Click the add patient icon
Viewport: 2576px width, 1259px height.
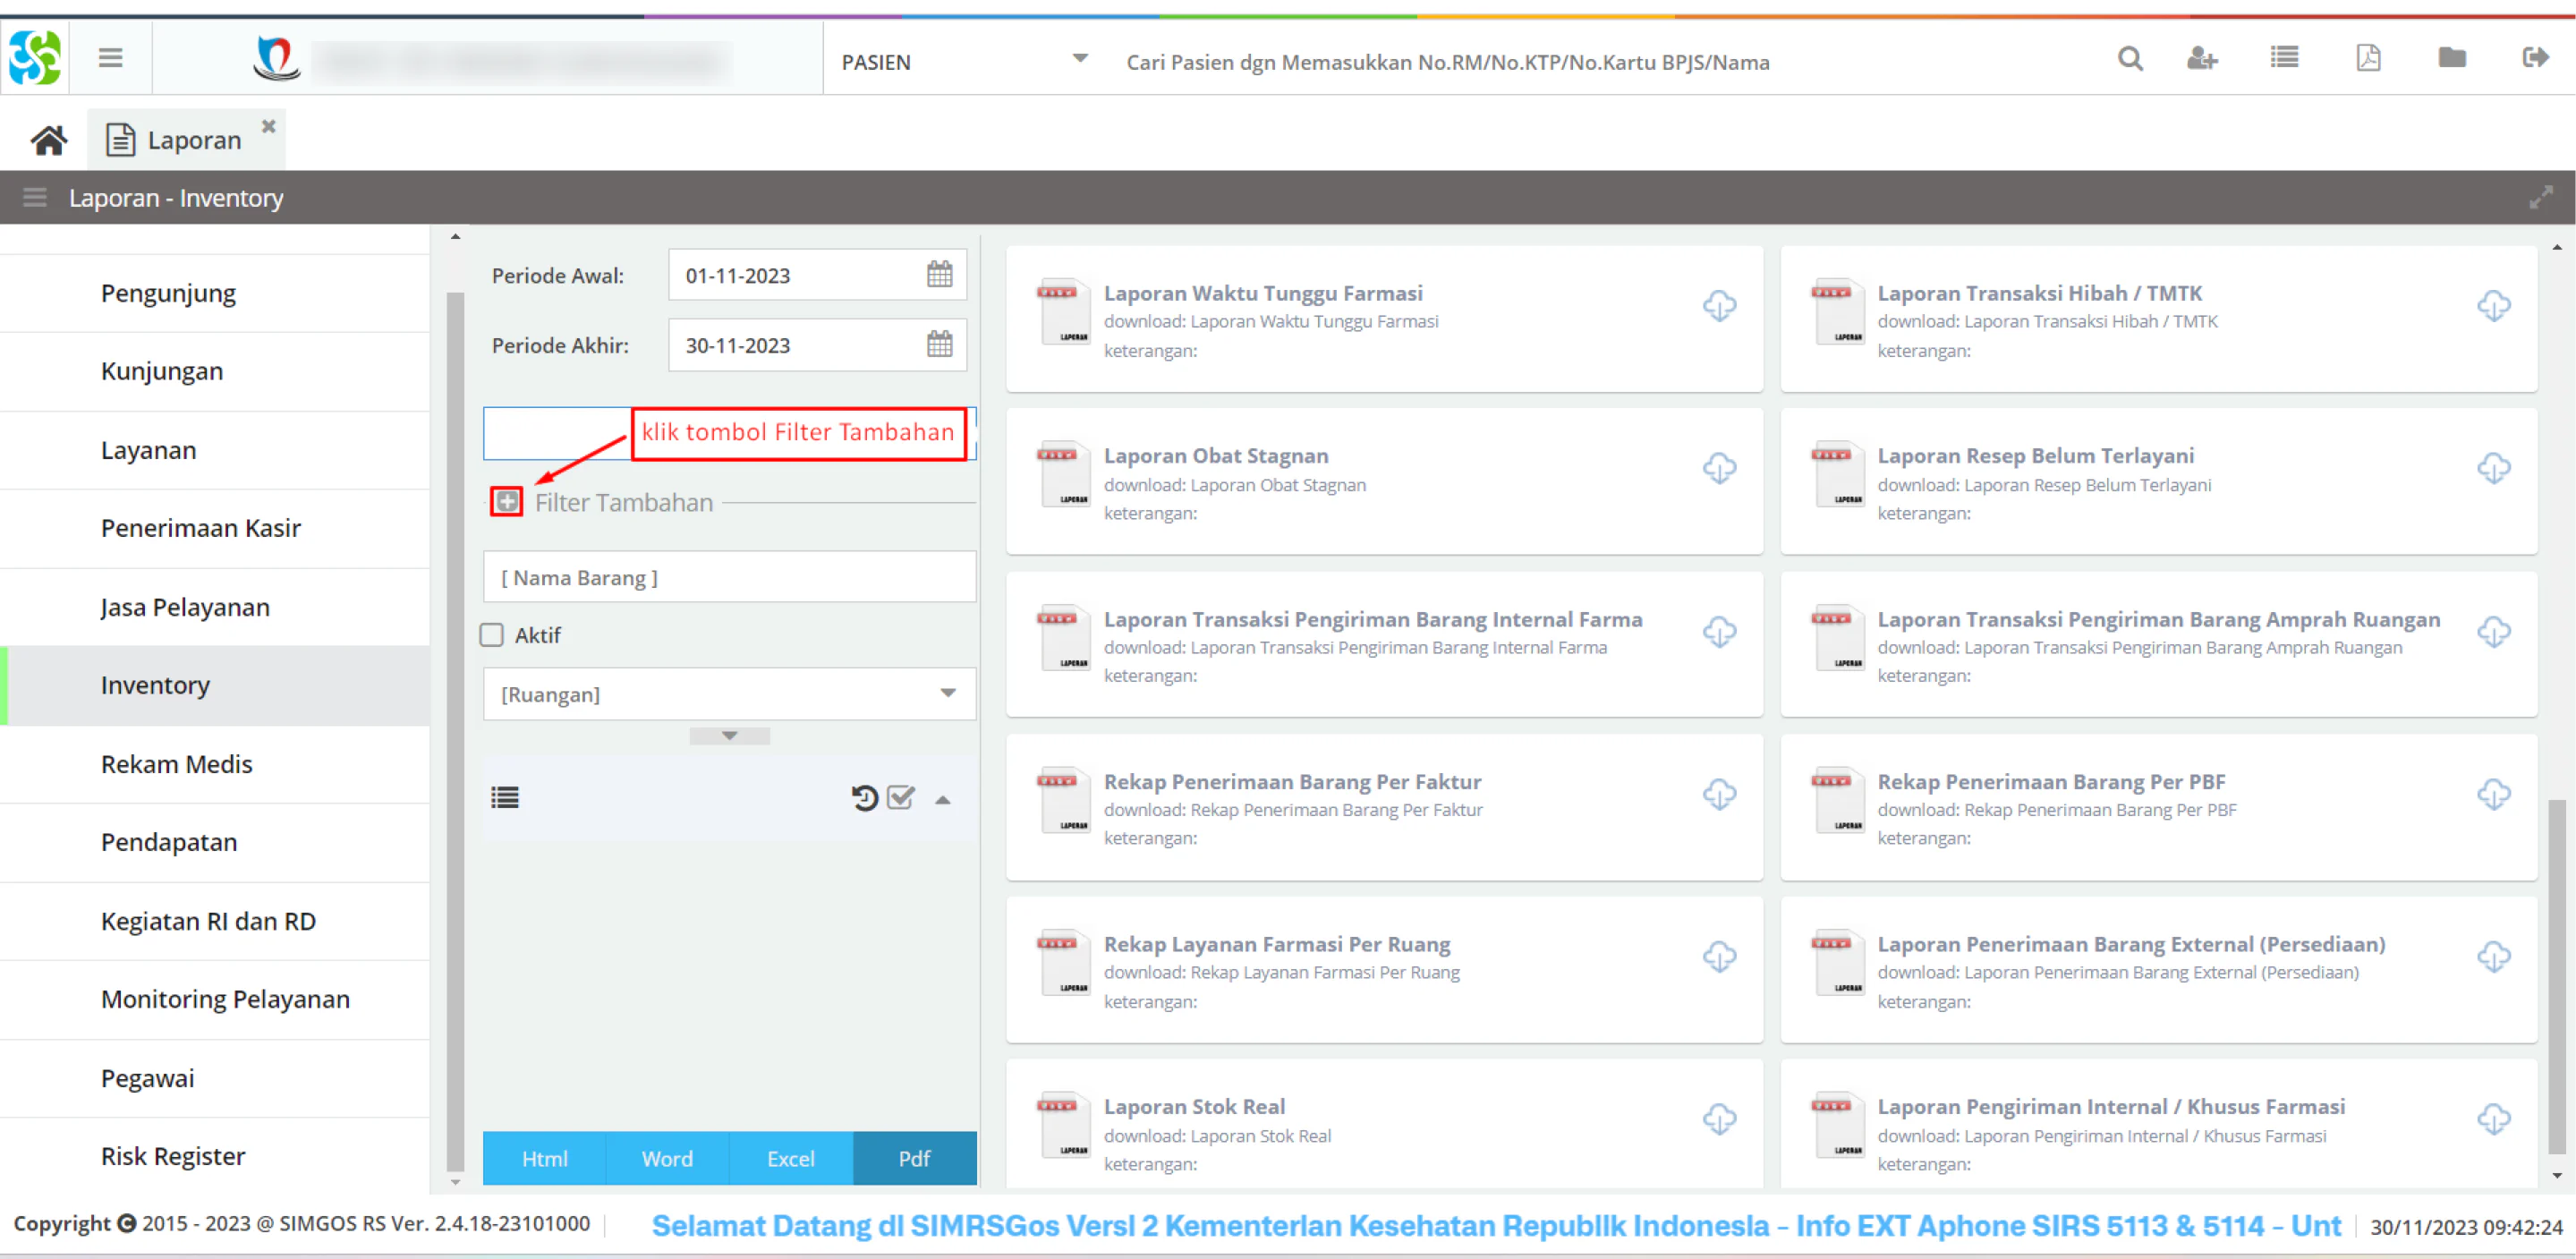pyautogui.click(x=2202, y=59)
